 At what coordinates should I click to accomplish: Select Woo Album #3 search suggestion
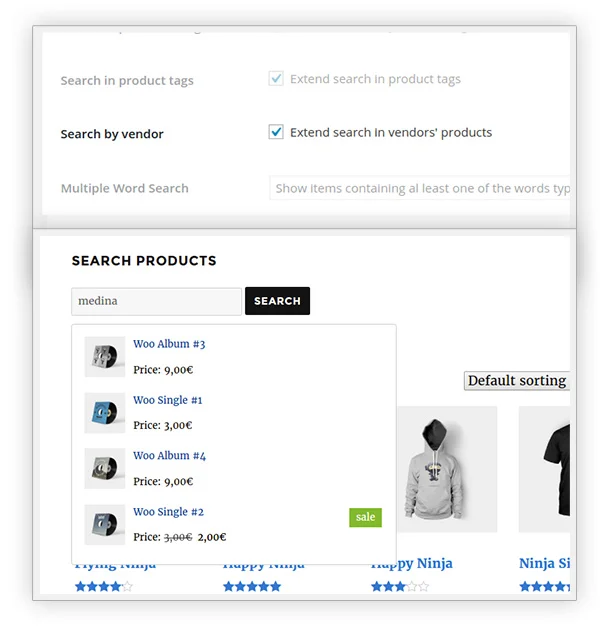(x=169, y=344)
